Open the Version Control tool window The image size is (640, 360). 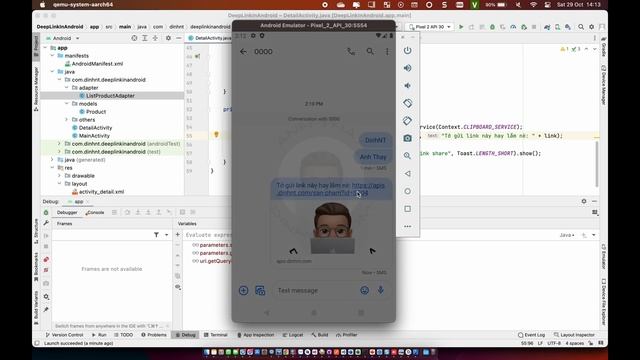click(x=64, y=335)
